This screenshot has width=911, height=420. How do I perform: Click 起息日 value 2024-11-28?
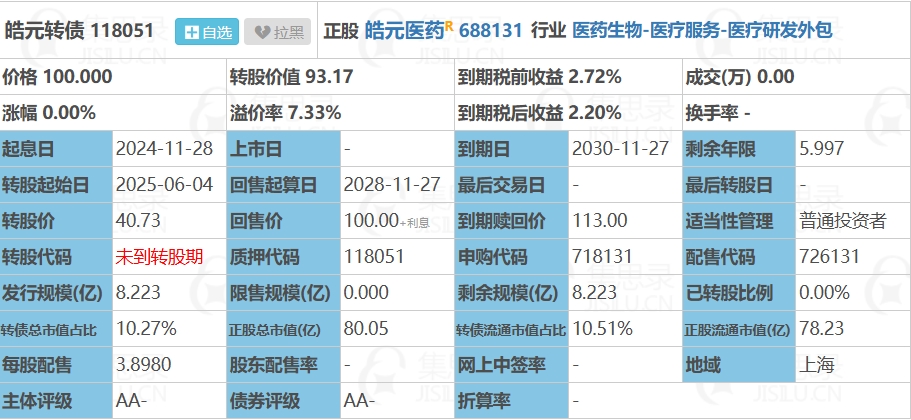(x=164, y=149)
